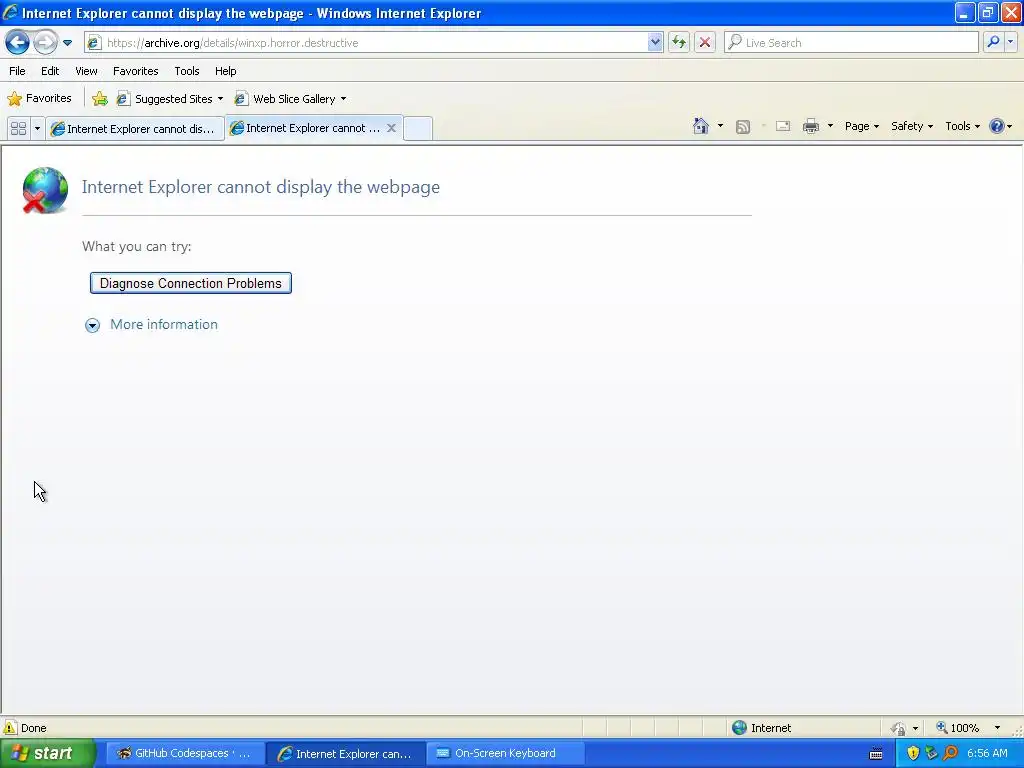The width and height of the screenshot is (1024, 768).
Task: Select Internet Explorer taskbar button
Action: pyautogui.click(x=346, y=754)
